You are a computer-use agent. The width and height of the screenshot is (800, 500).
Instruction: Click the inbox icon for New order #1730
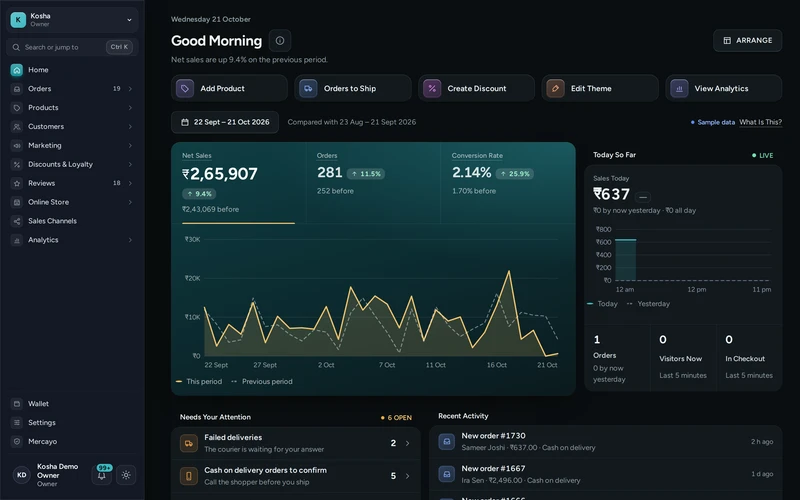coord(446,441)
